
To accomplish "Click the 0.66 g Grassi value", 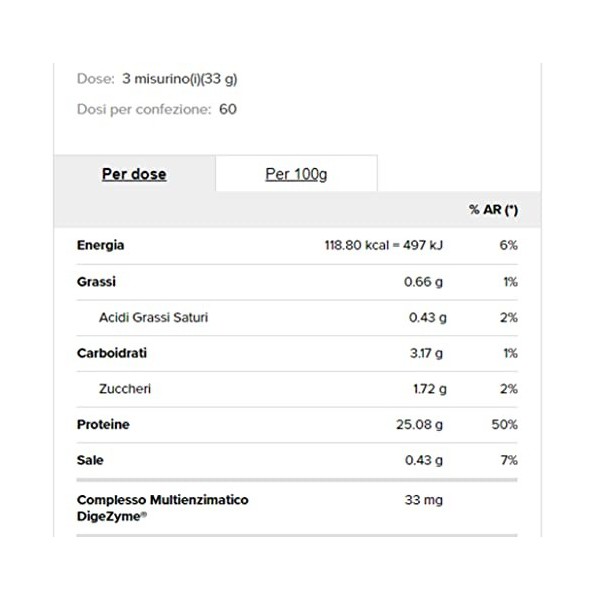I will point(424,282).
